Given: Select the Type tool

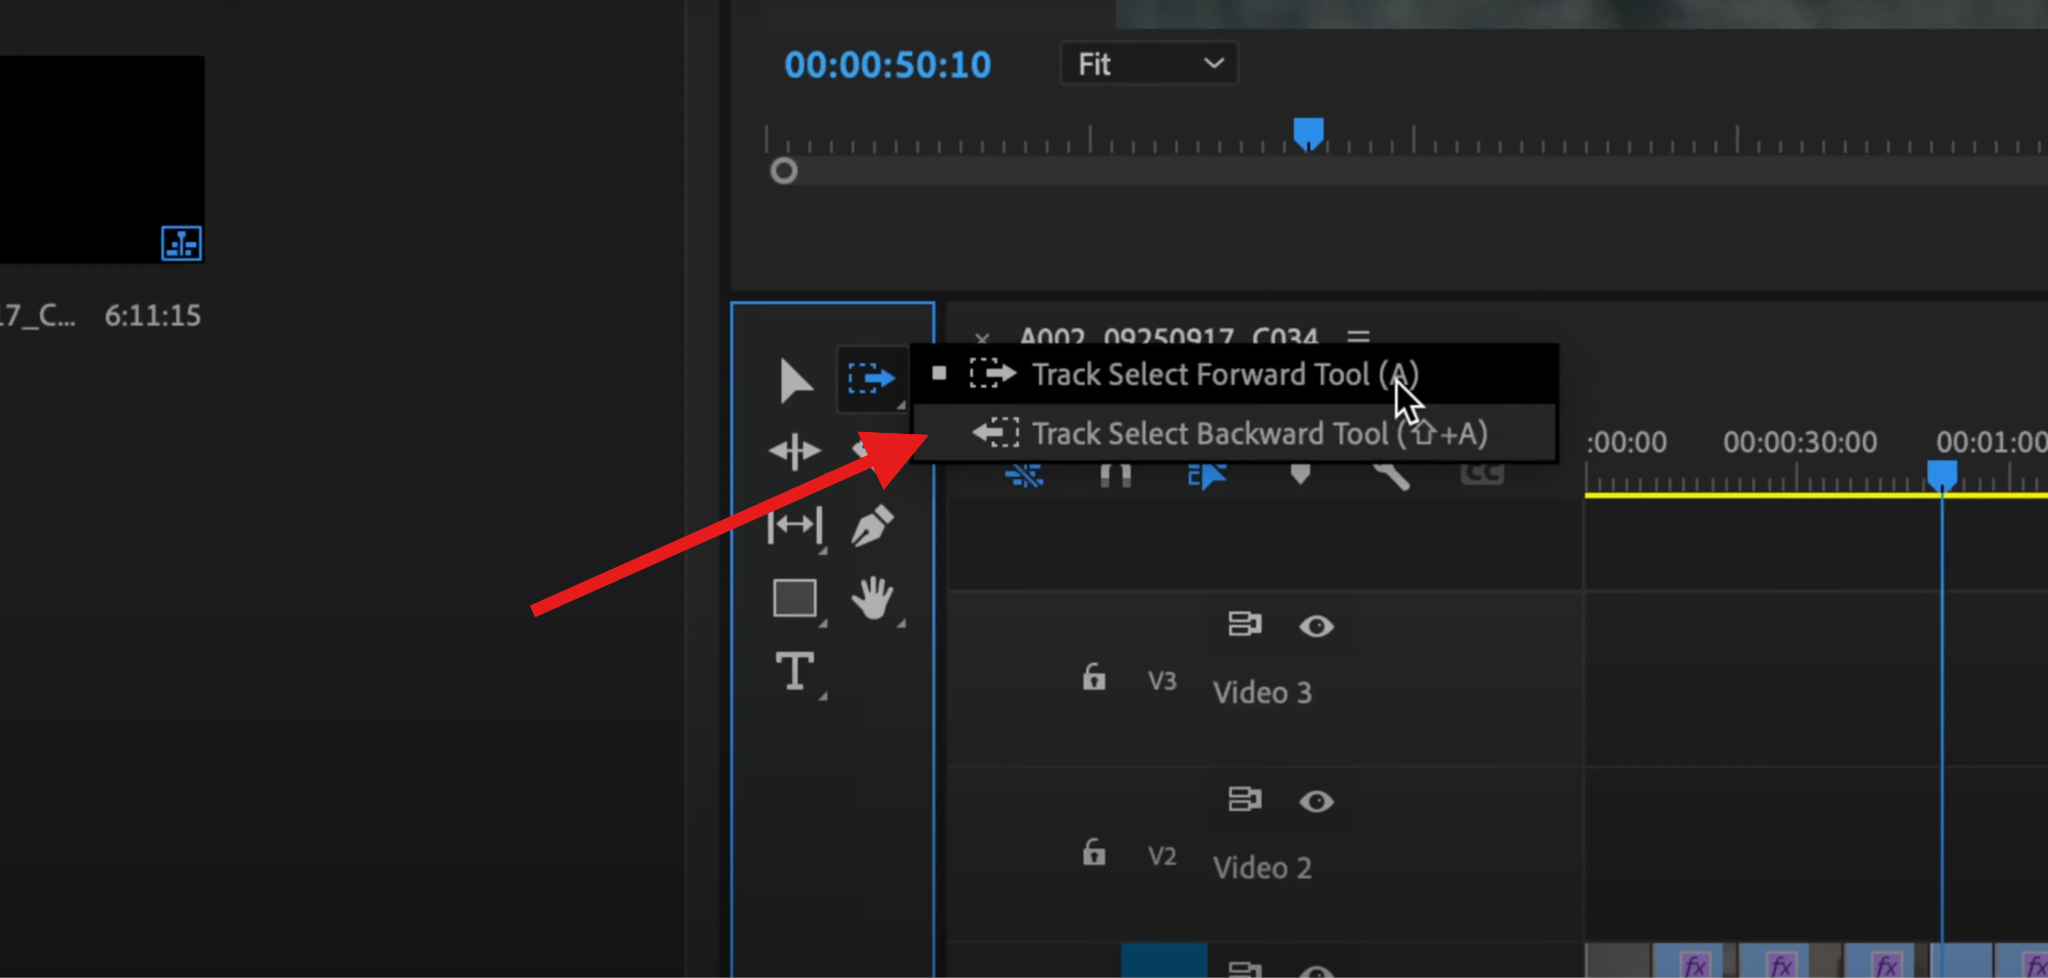Looking at the screenshot, I should [x=795, y=672].
